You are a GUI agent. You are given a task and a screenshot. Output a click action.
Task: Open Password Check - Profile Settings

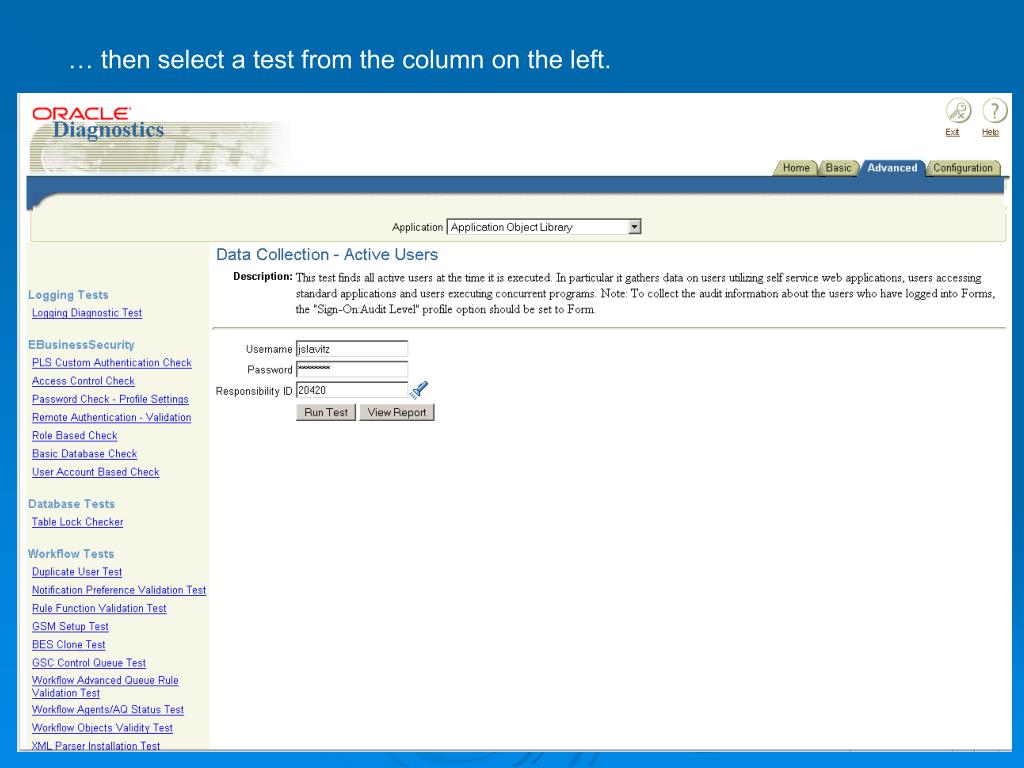[x=110, y=399]
